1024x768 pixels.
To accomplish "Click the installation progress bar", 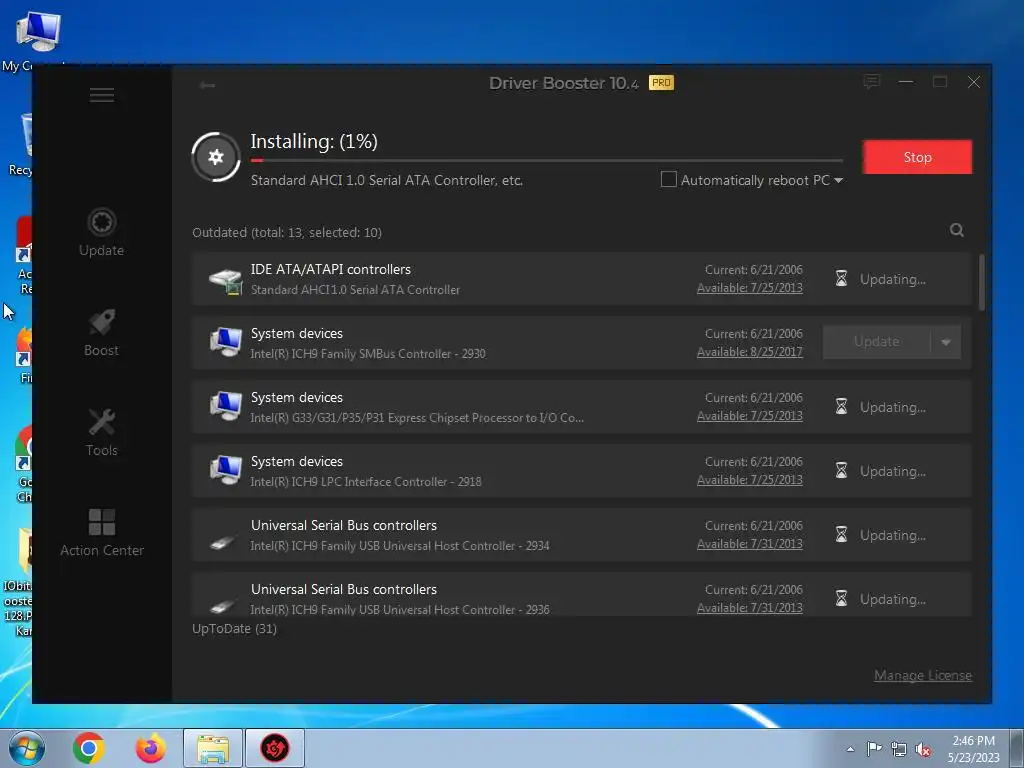I will tap(547, 160).
